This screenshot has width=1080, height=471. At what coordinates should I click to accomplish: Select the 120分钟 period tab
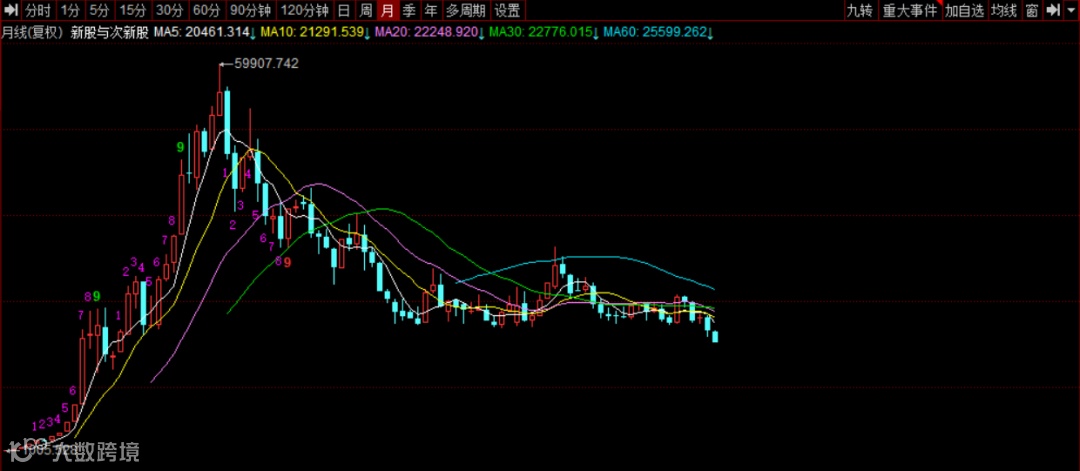[x=305, y=10]
